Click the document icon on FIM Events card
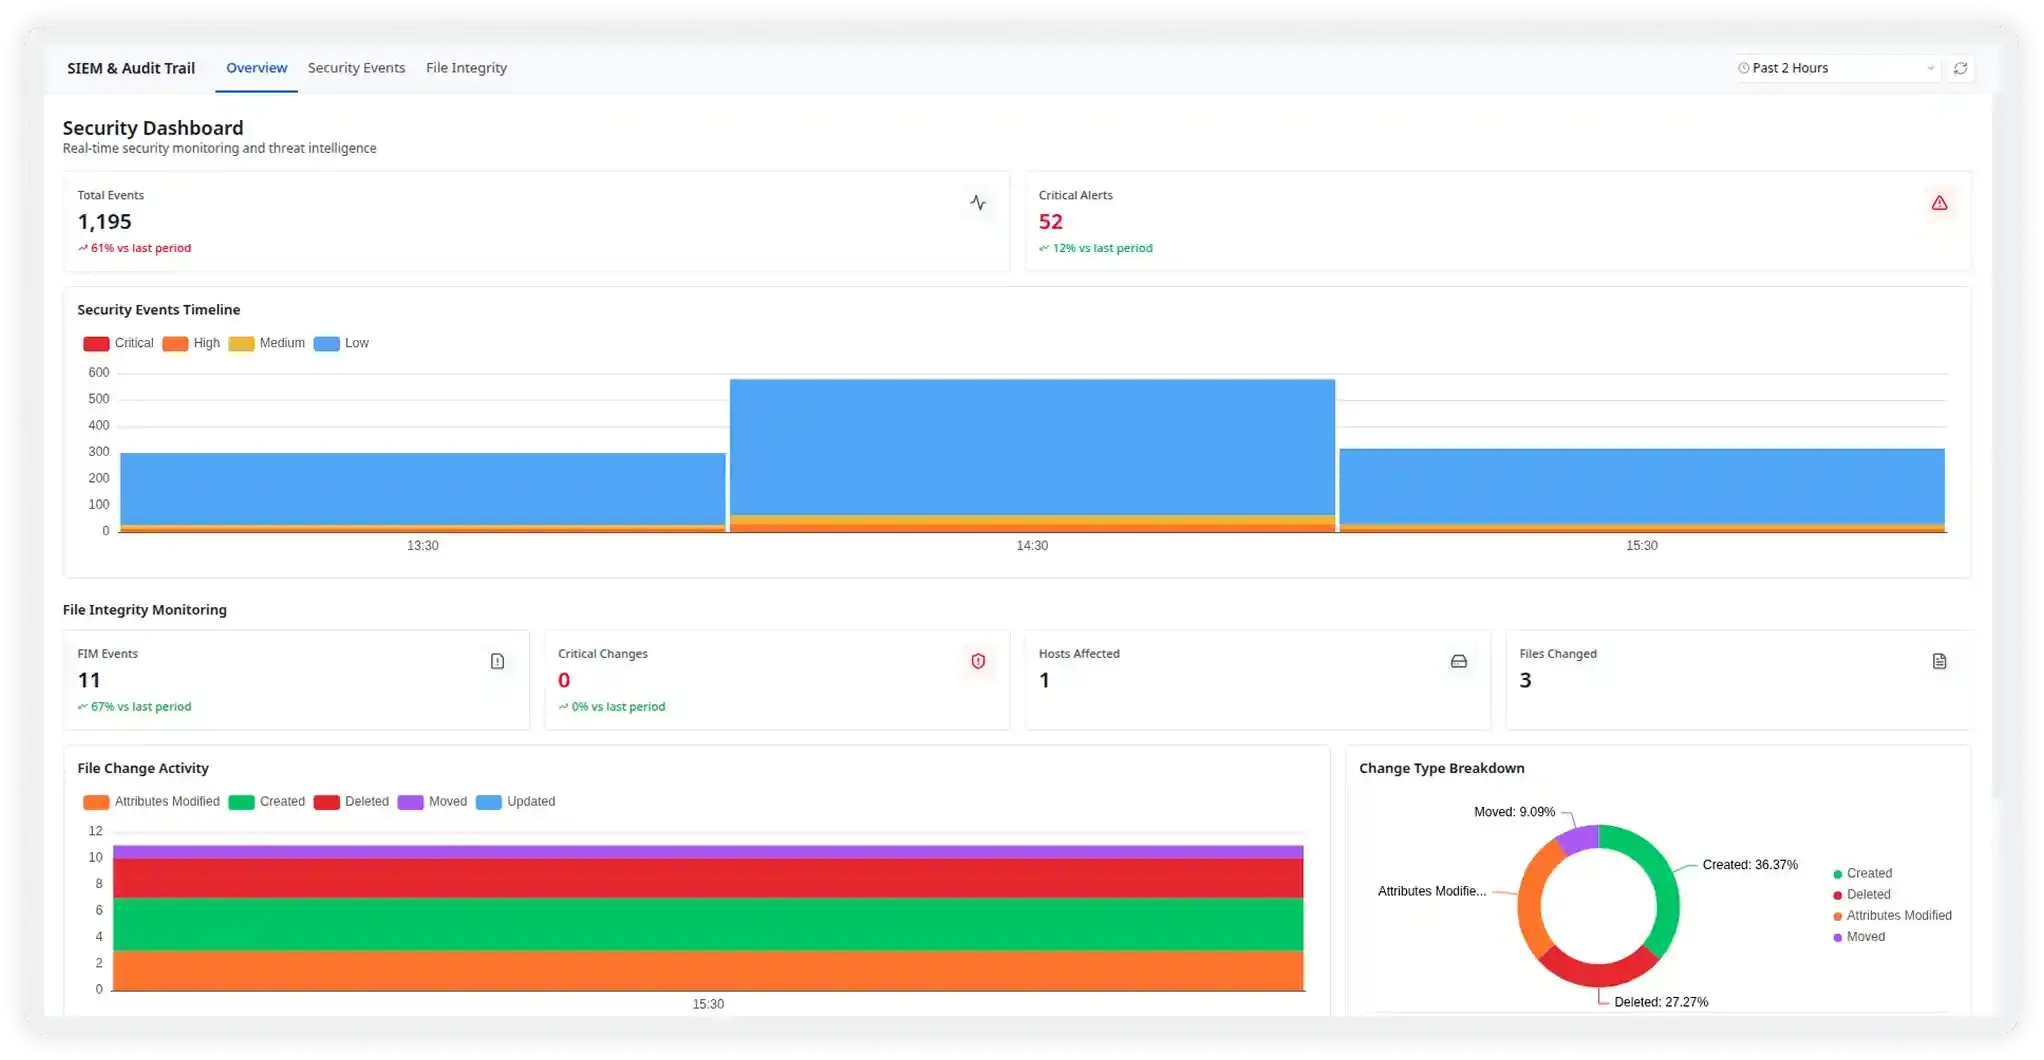Screen dimensions: 2044x1060 tap(497, 661)
